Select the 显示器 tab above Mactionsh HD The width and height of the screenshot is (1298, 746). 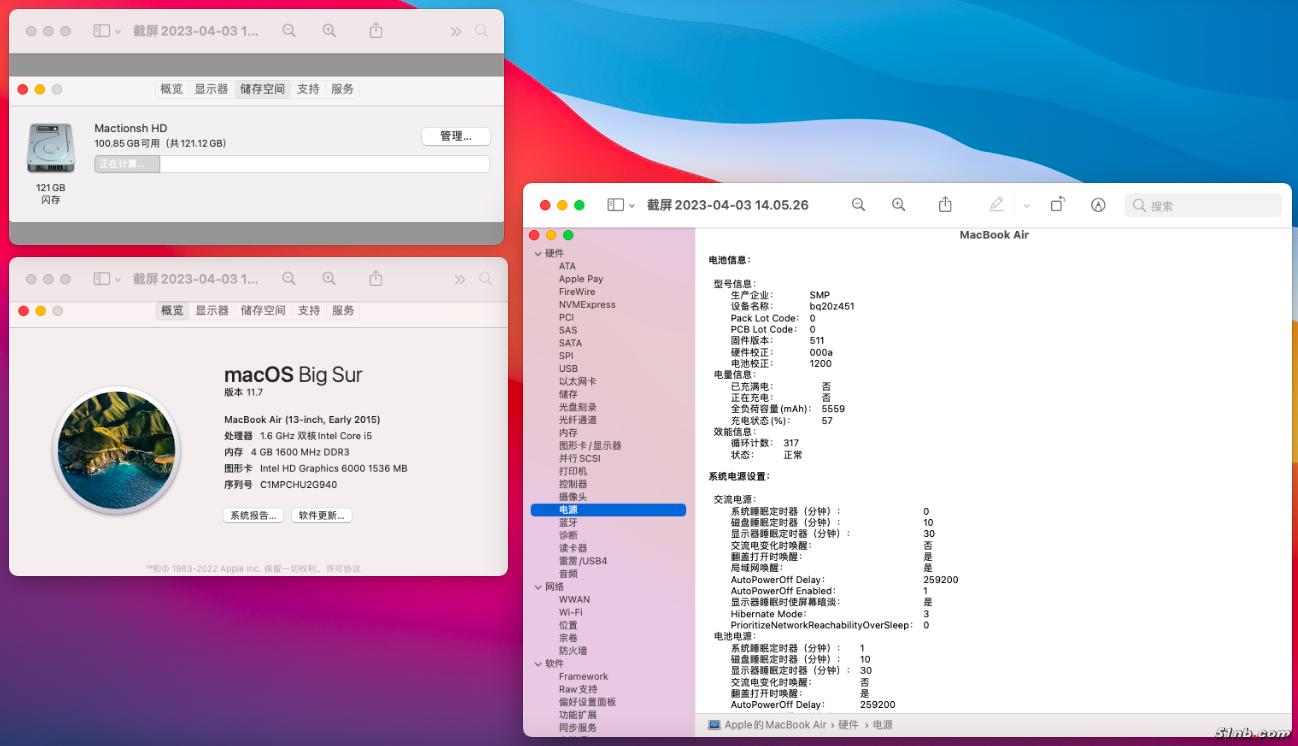click(211, 89)
